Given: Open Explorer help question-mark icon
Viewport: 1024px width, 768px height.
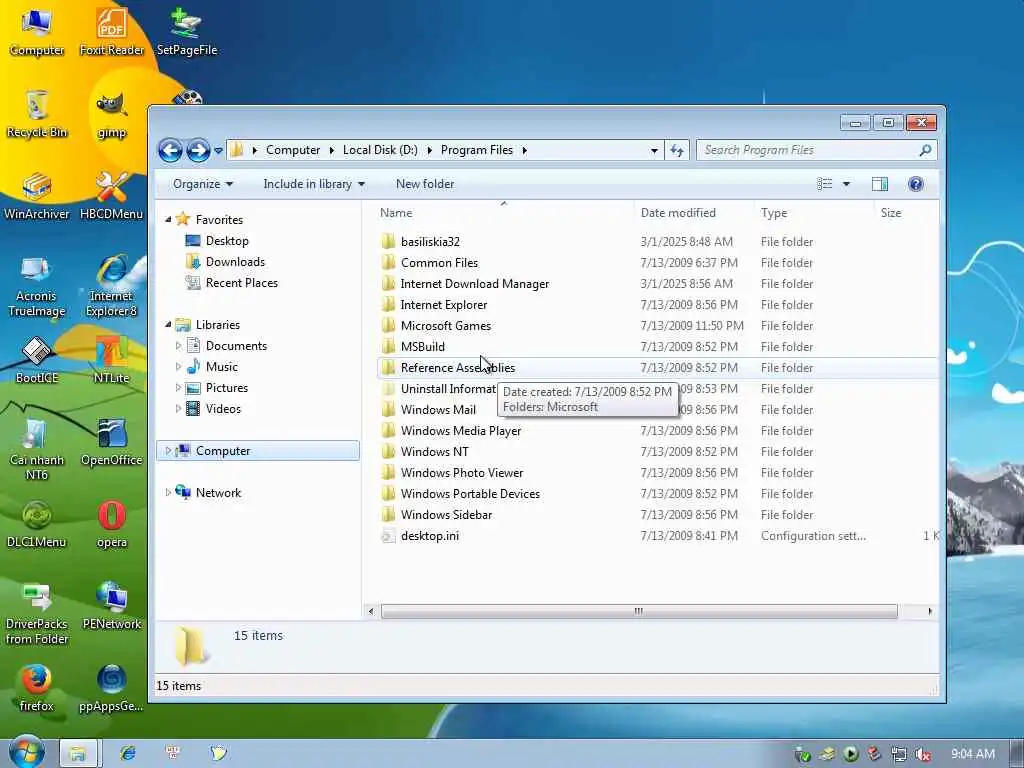Looking at the screenshot, I should (x=916, y=184).
